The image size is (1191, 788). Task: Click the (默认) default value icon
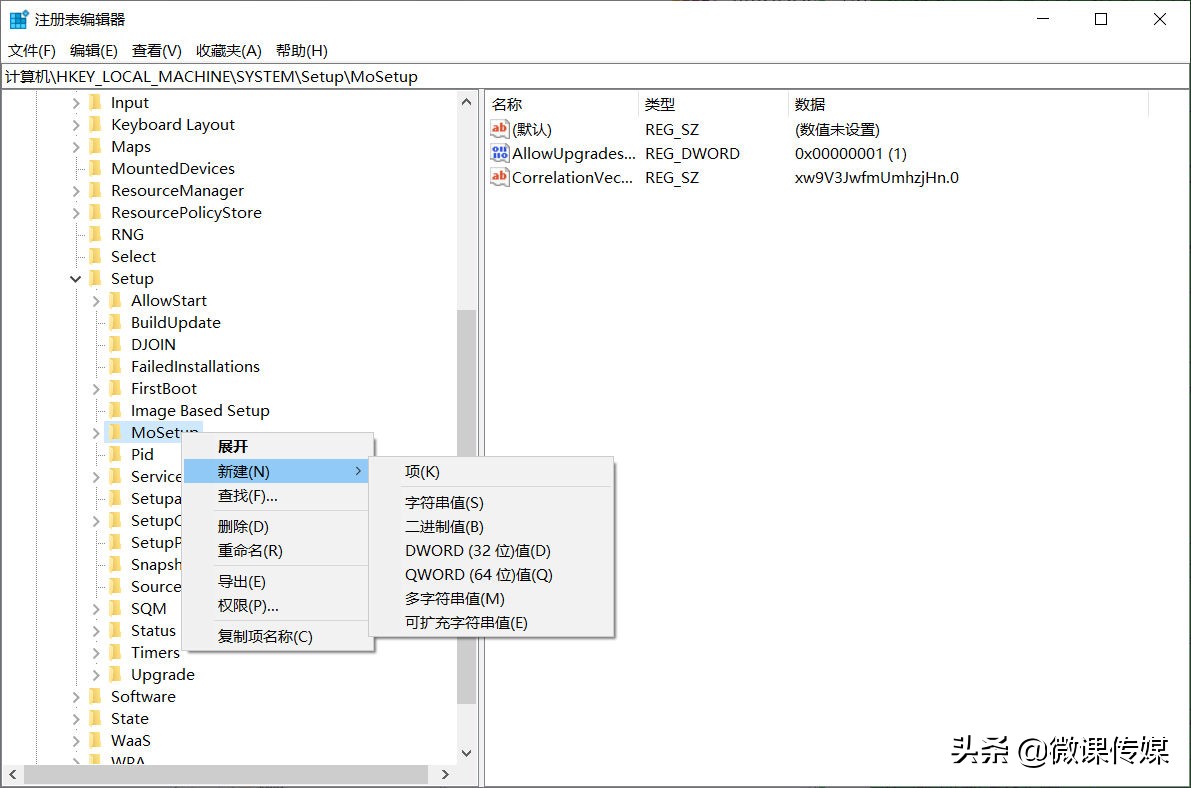coord(500,130)
